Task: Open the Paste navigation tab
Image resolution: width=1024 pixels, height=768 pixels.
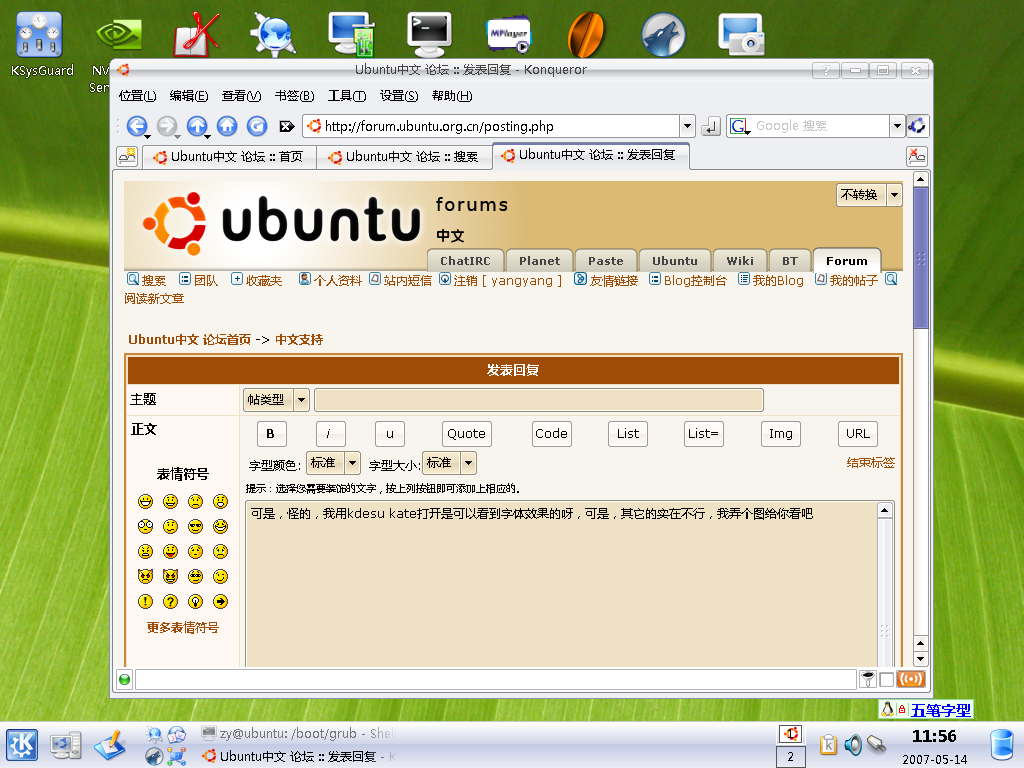Action: pos(605,261)
